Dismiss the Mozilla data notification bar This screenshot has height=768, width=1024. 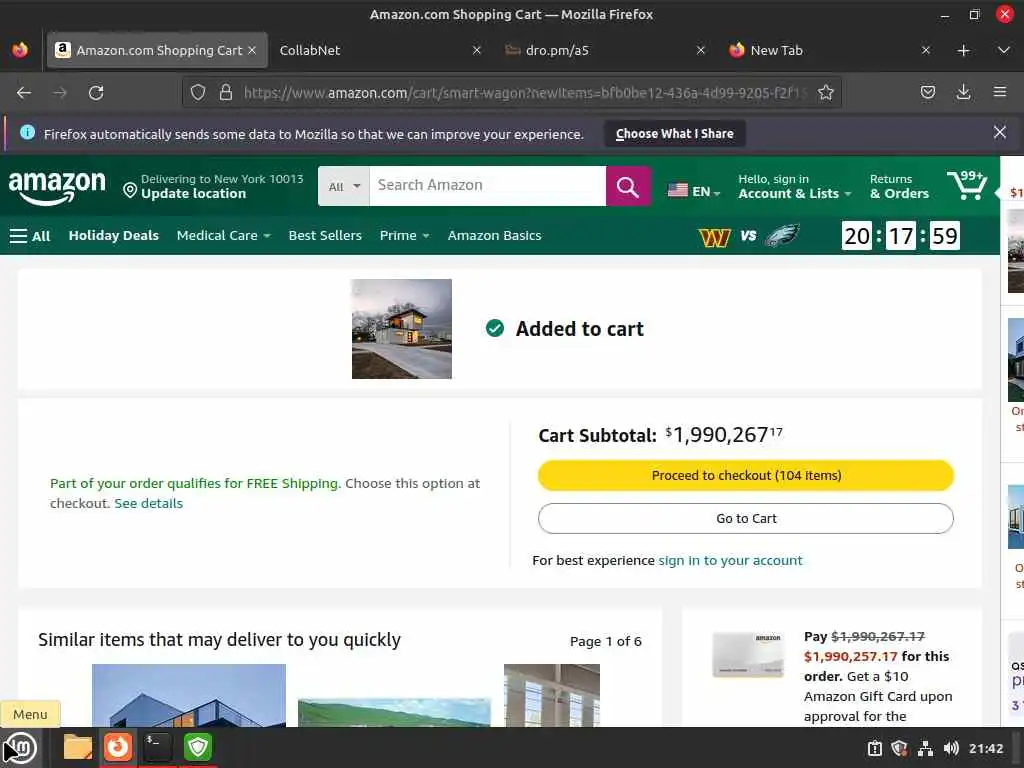click(x=999, y=133)
